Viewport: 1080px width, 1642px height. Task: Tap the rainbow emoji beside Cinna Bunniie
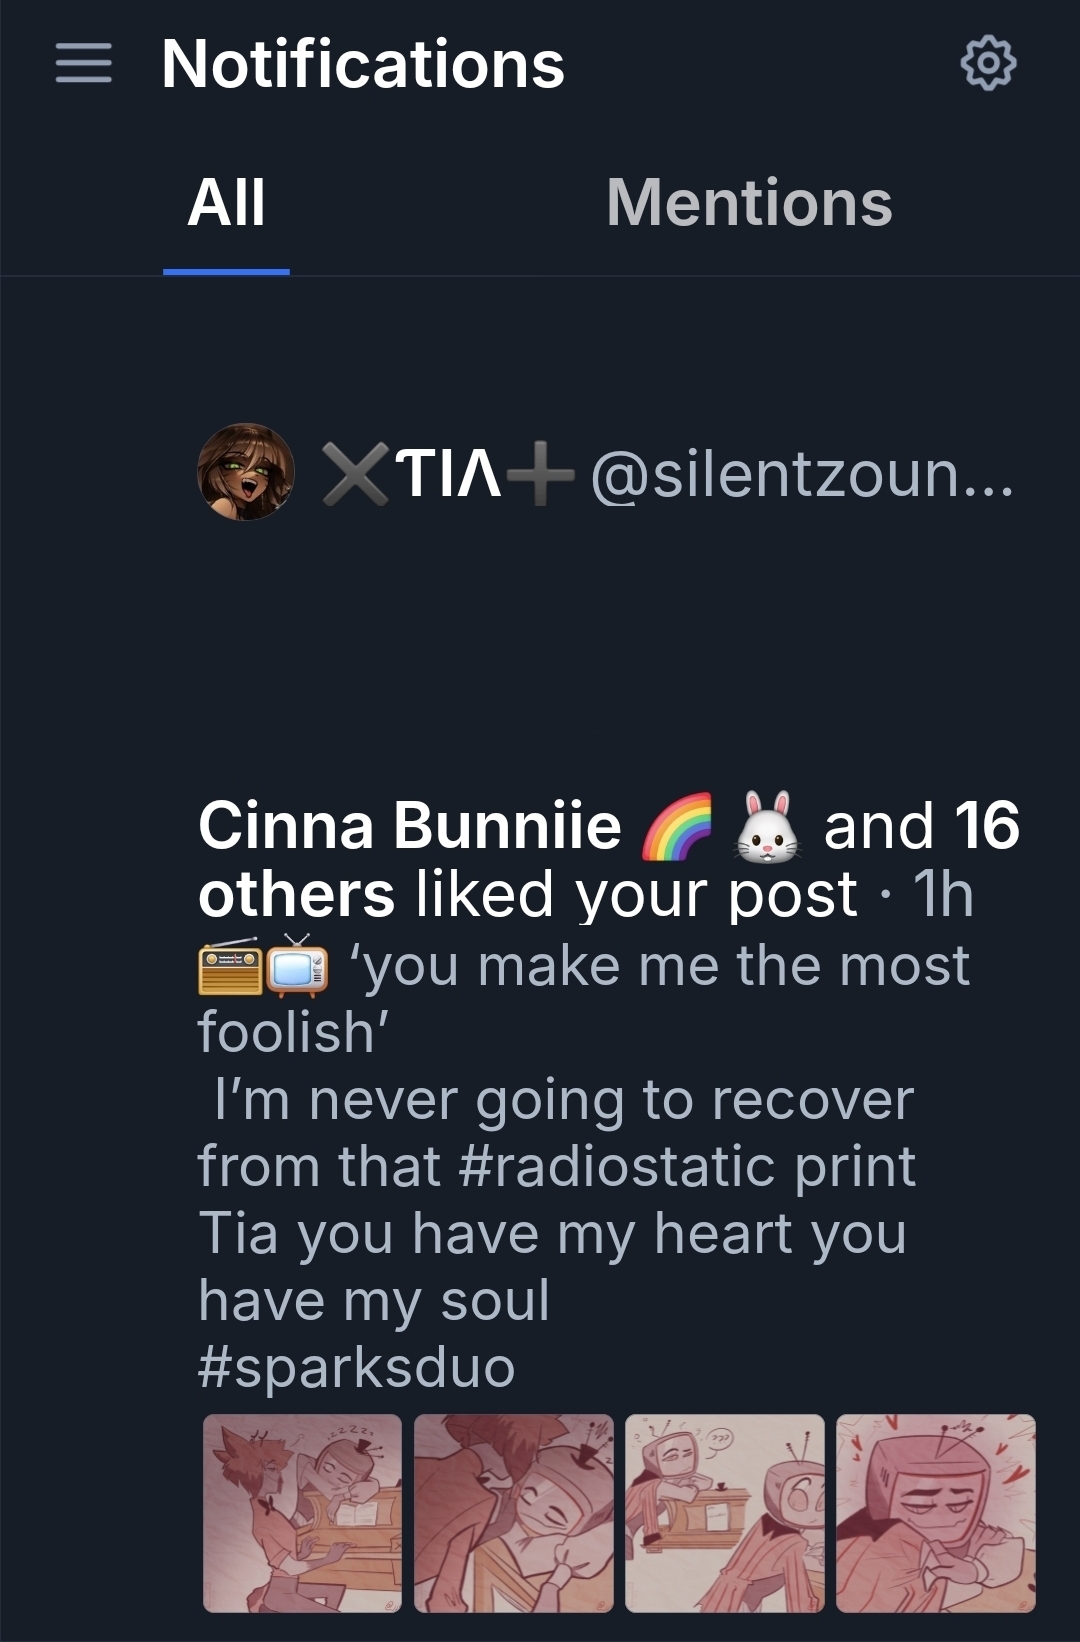tap(676, 828)
